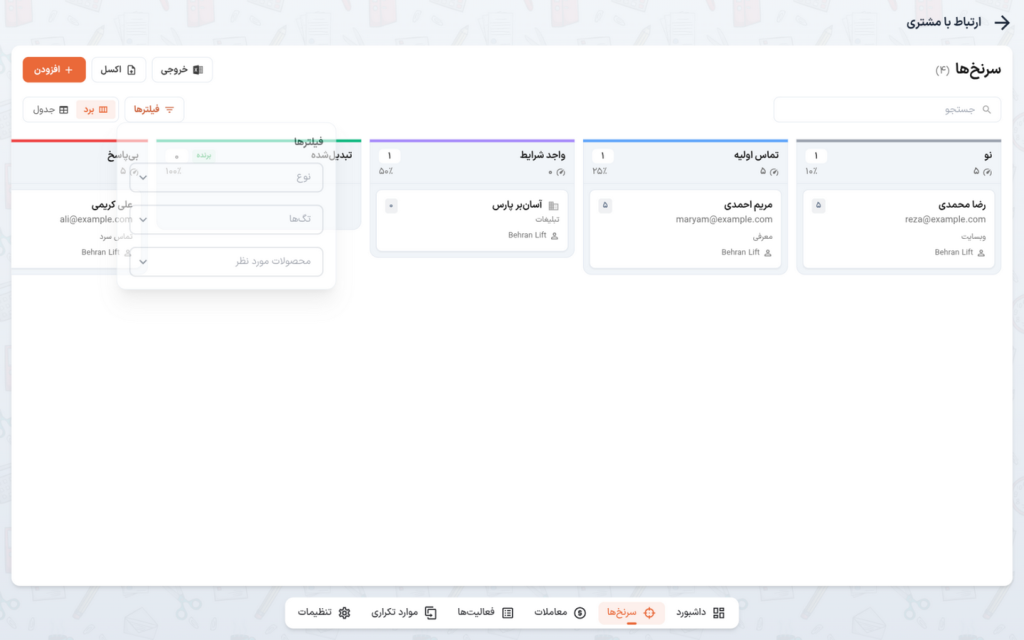Toggle the فیلترها filters panel
The width and height of the screenshot is (1024, 640).
pos(154,109)
